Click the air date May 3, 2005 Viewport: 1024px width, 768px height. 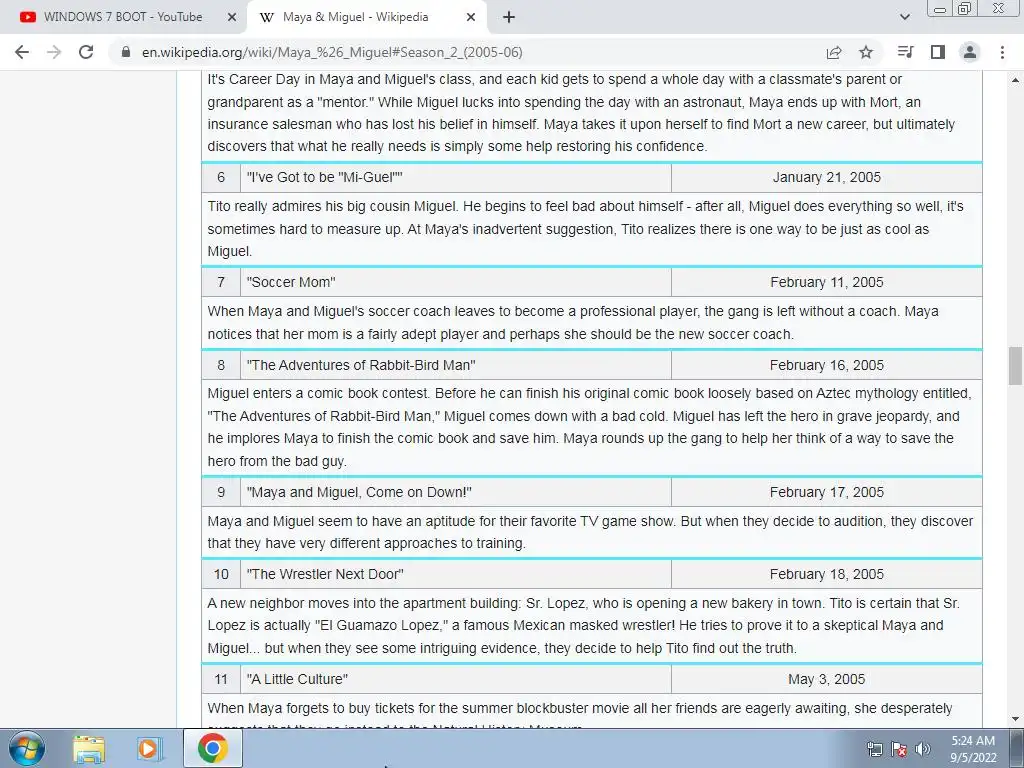click(x=827, y=679)
